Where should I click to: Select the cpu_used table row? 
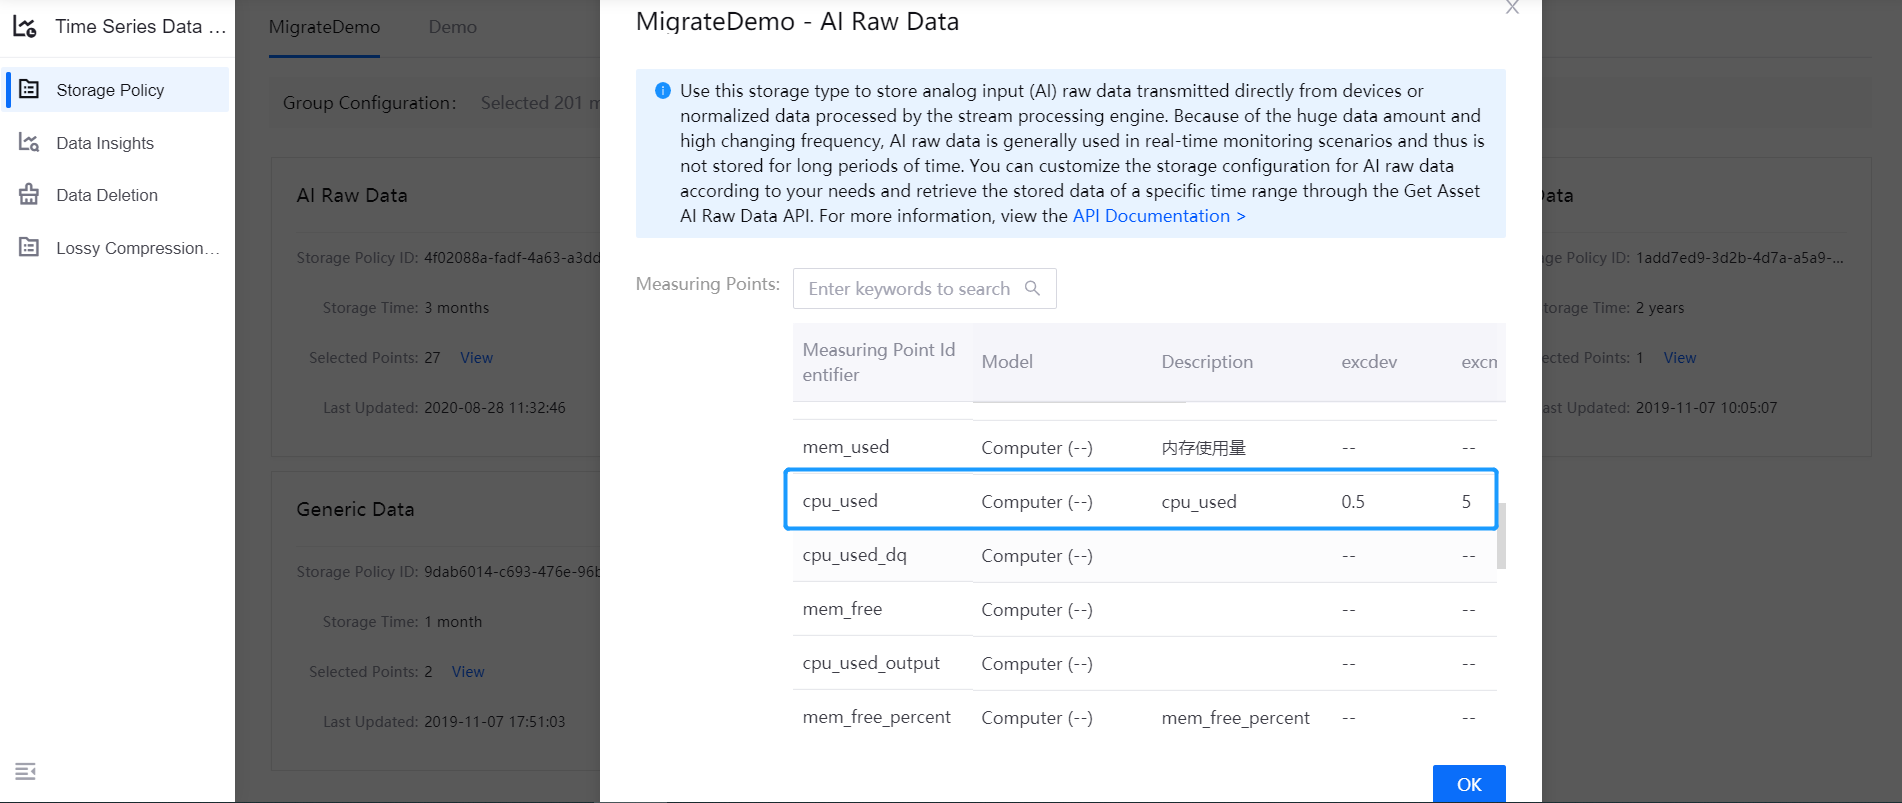pos(1140,501)
